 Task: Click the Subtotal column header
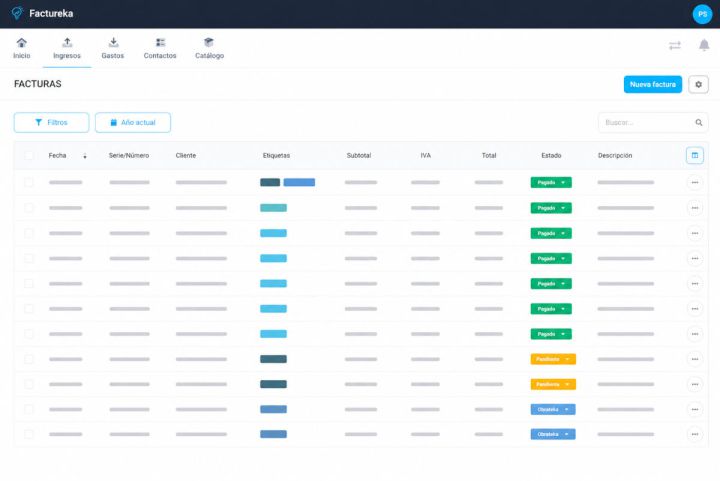click(x=359, y=156)
